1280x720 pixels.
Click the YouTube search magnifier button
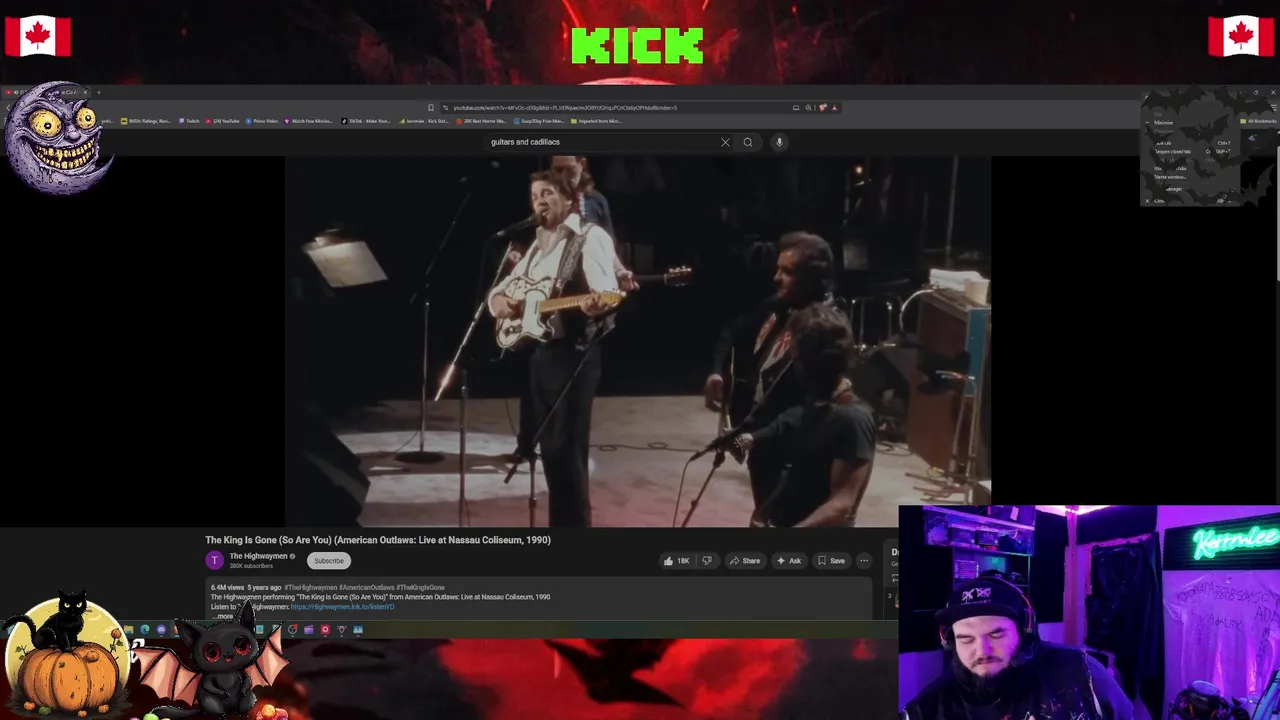747,142
